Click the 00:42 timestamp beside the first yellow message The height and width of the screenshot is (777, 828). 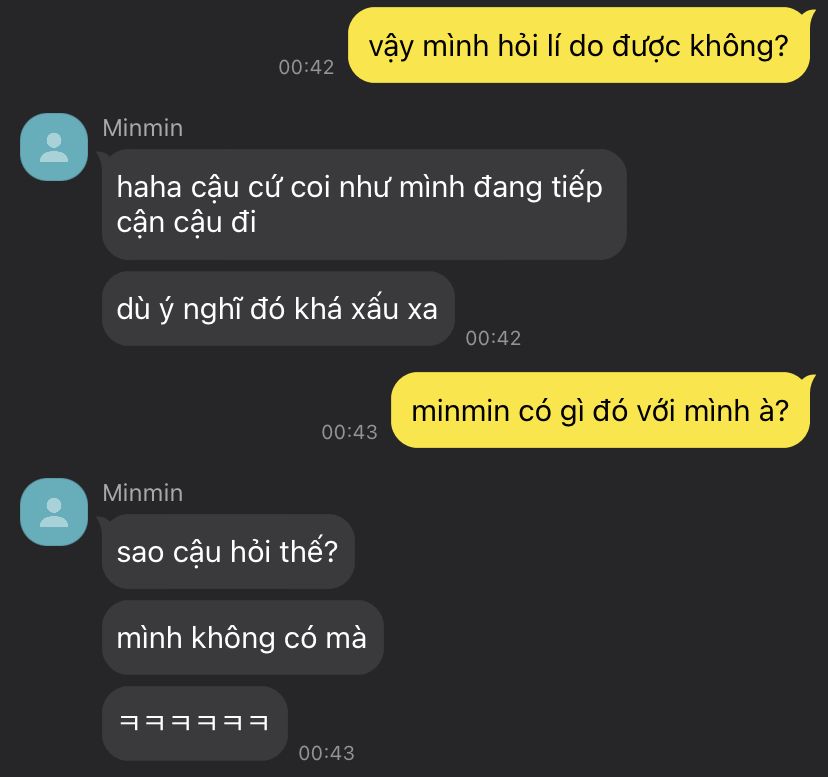pos(306,67)
